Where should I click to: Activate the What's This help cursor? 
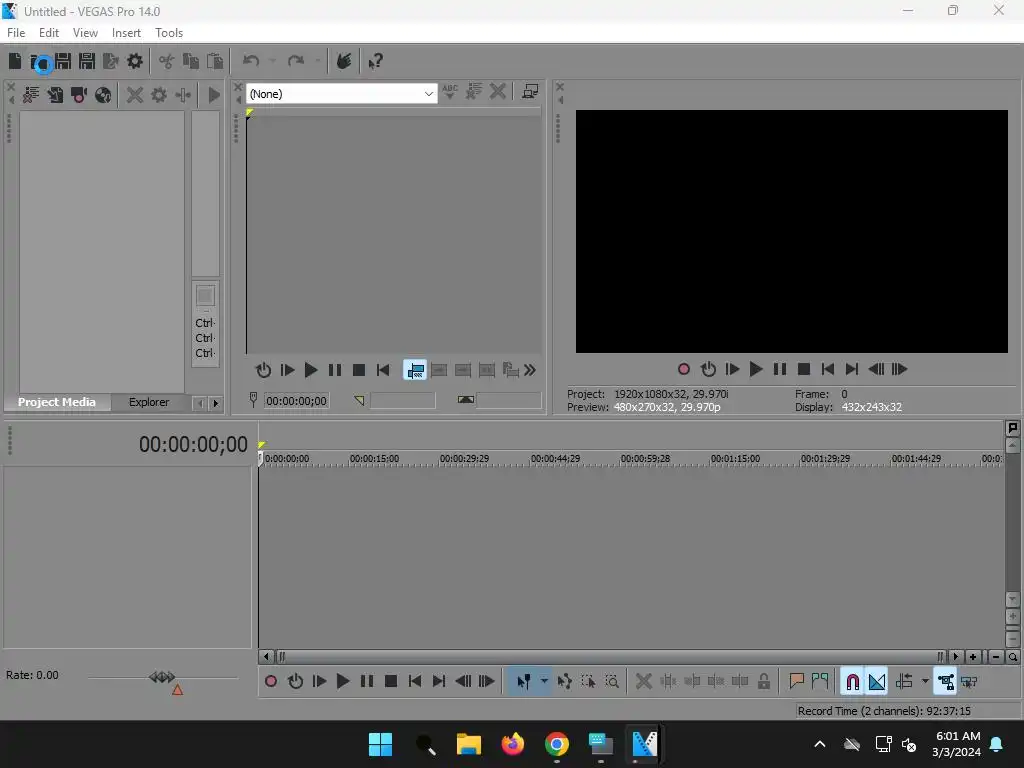[x=376, y=61]
